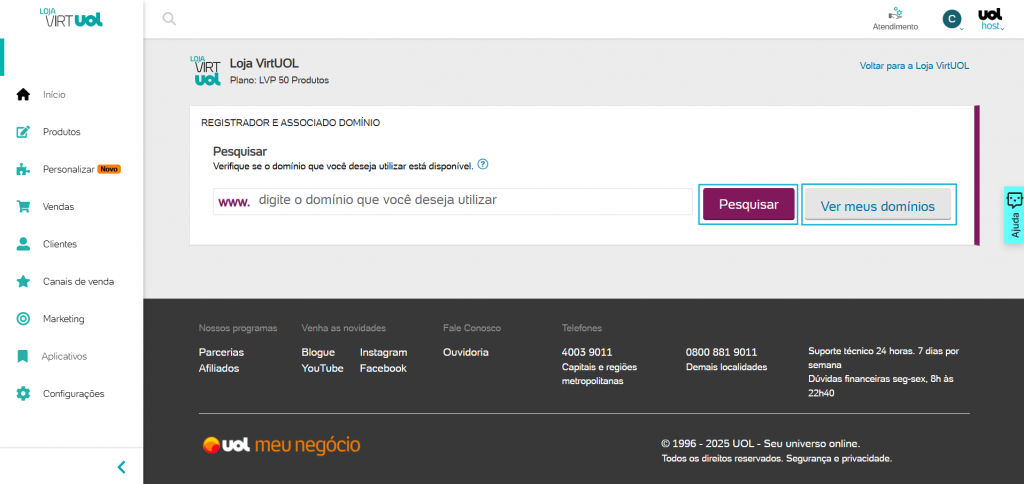Click the Loja VirtUOL store header logo

point(207,71)
